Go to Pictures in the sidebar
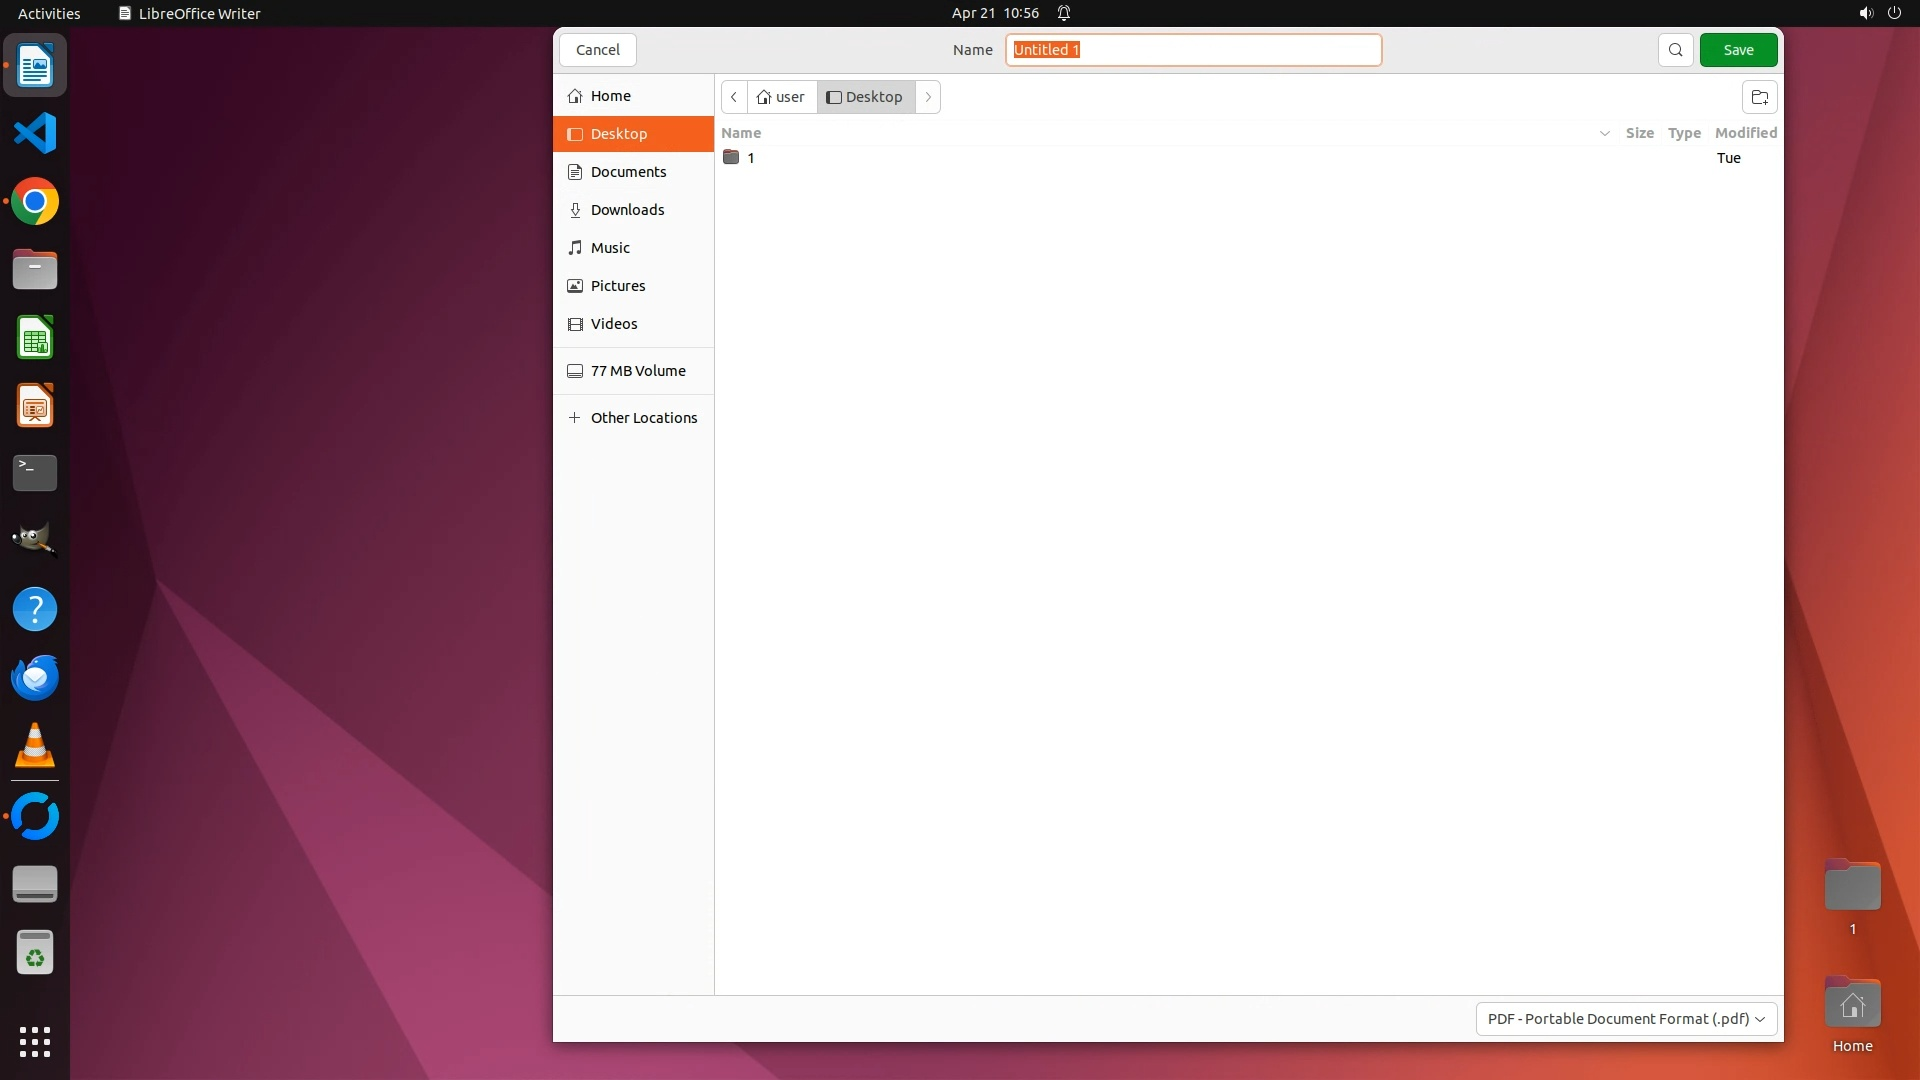Image resolution: width=1920 pixels, height=1080 pixels. (618, 286)
